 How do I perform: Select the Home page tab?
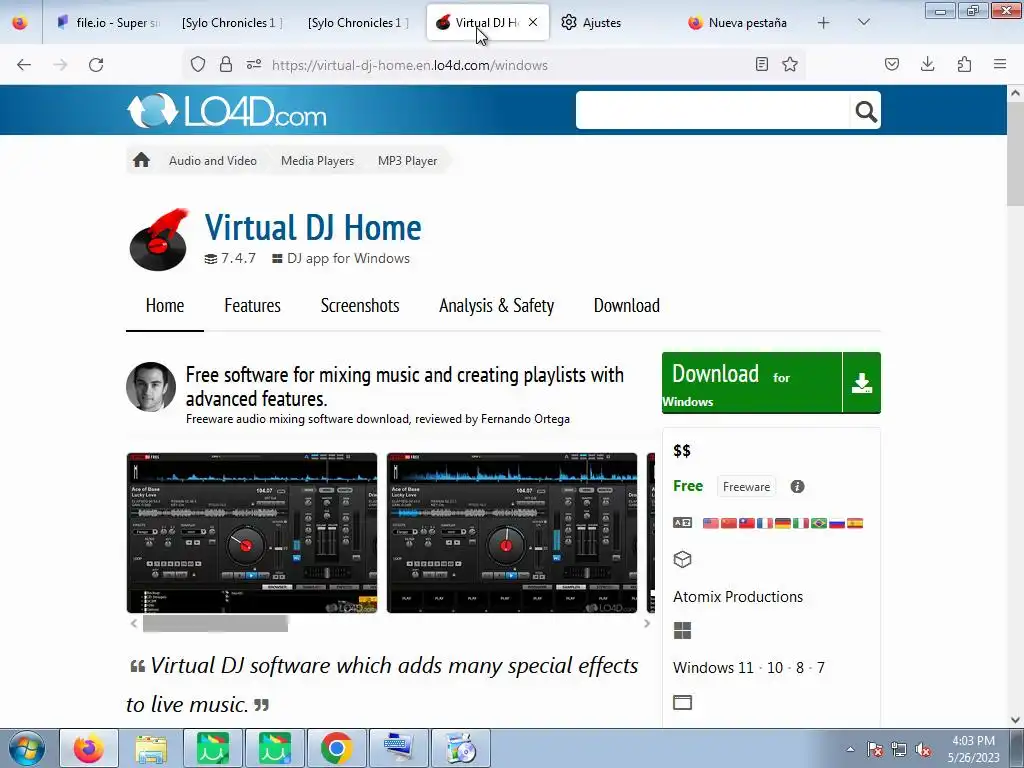click(x=165, y=306)
